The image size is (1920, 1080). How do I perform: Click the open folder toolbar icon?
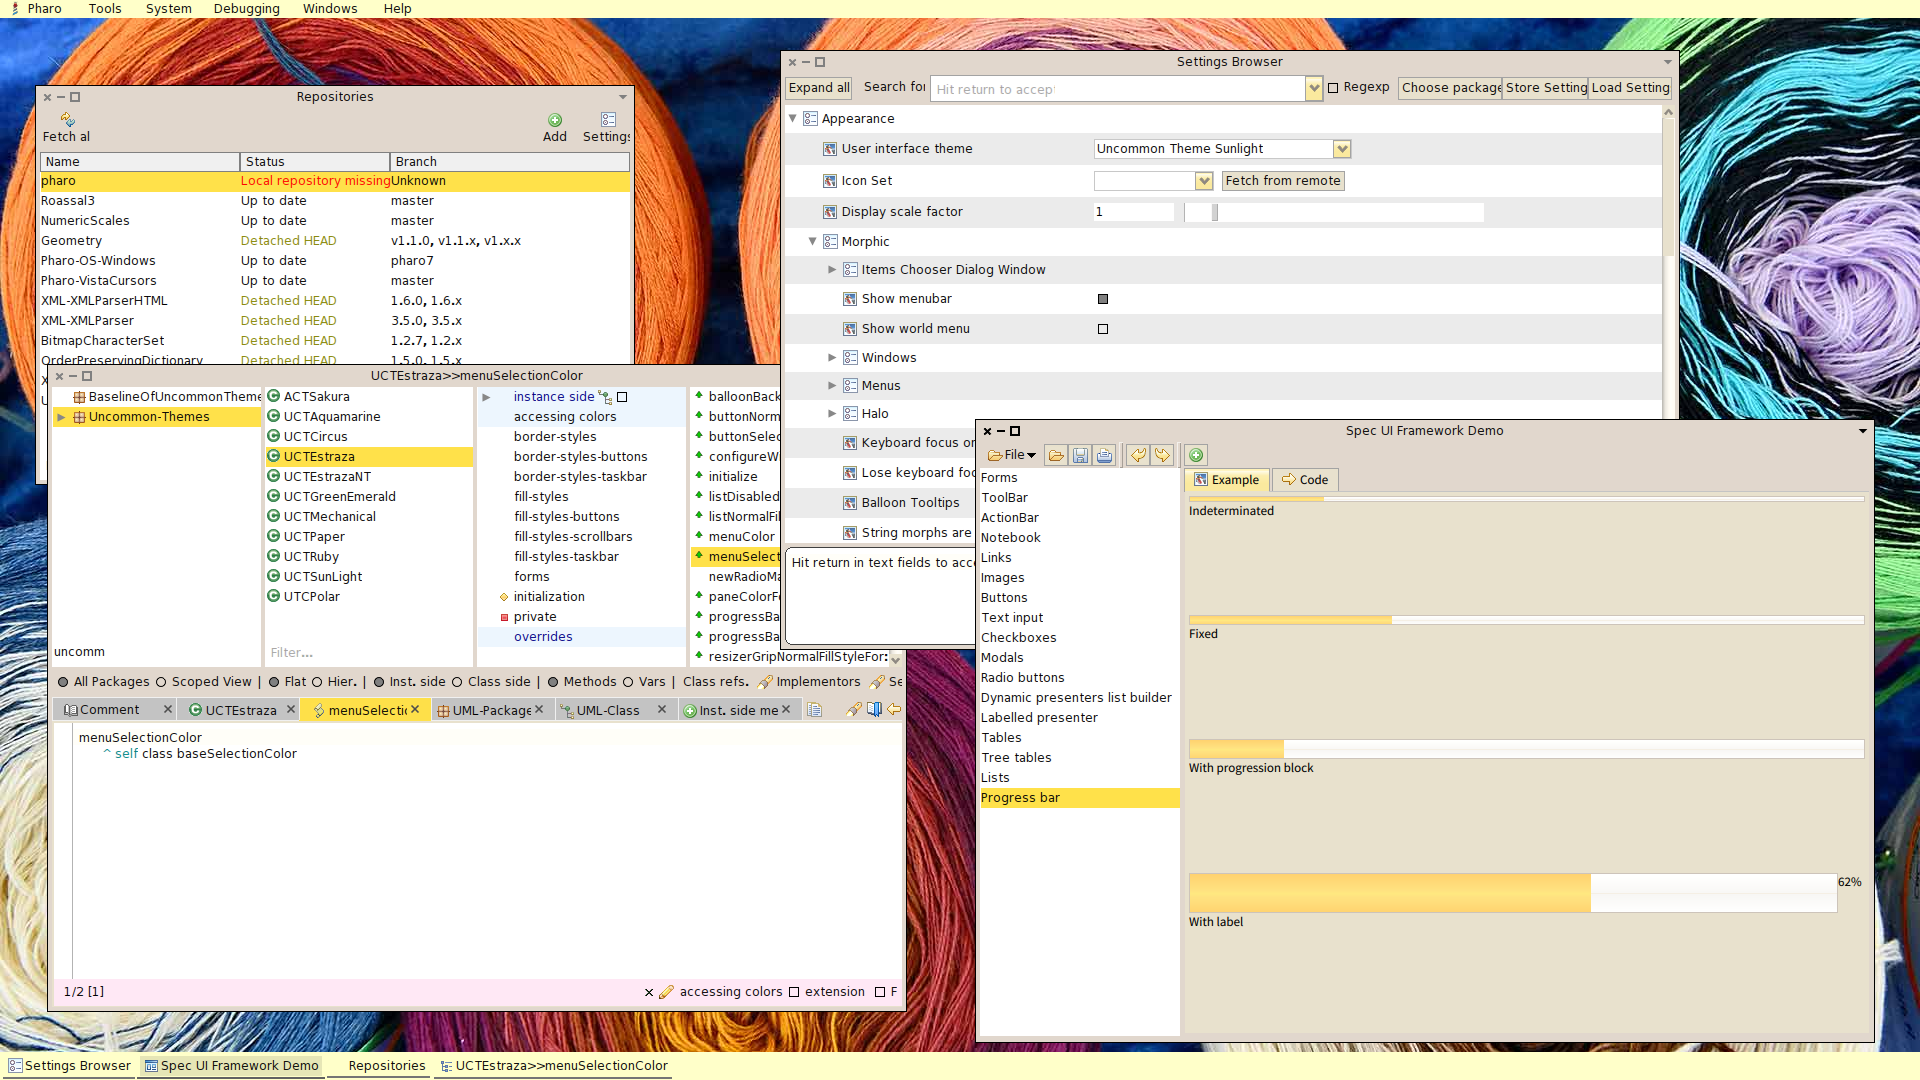click(1056, 456)
